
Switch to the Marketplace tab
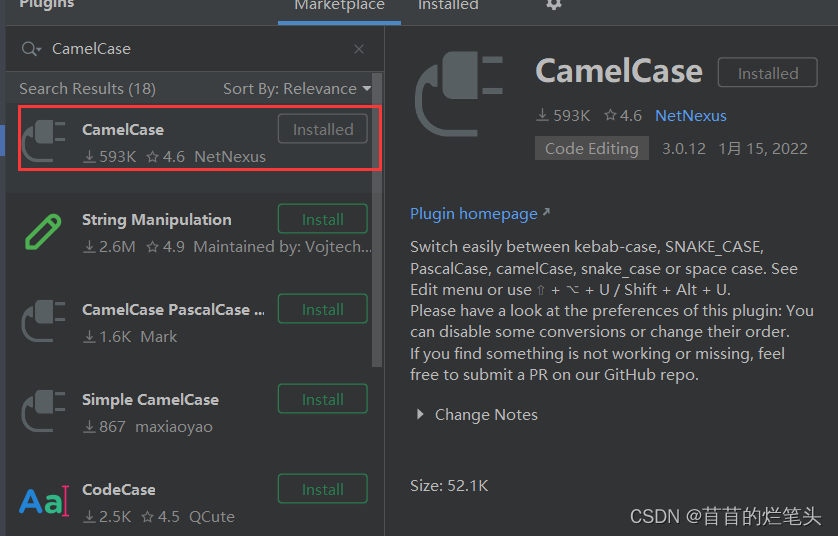click(x=339, y=6)
